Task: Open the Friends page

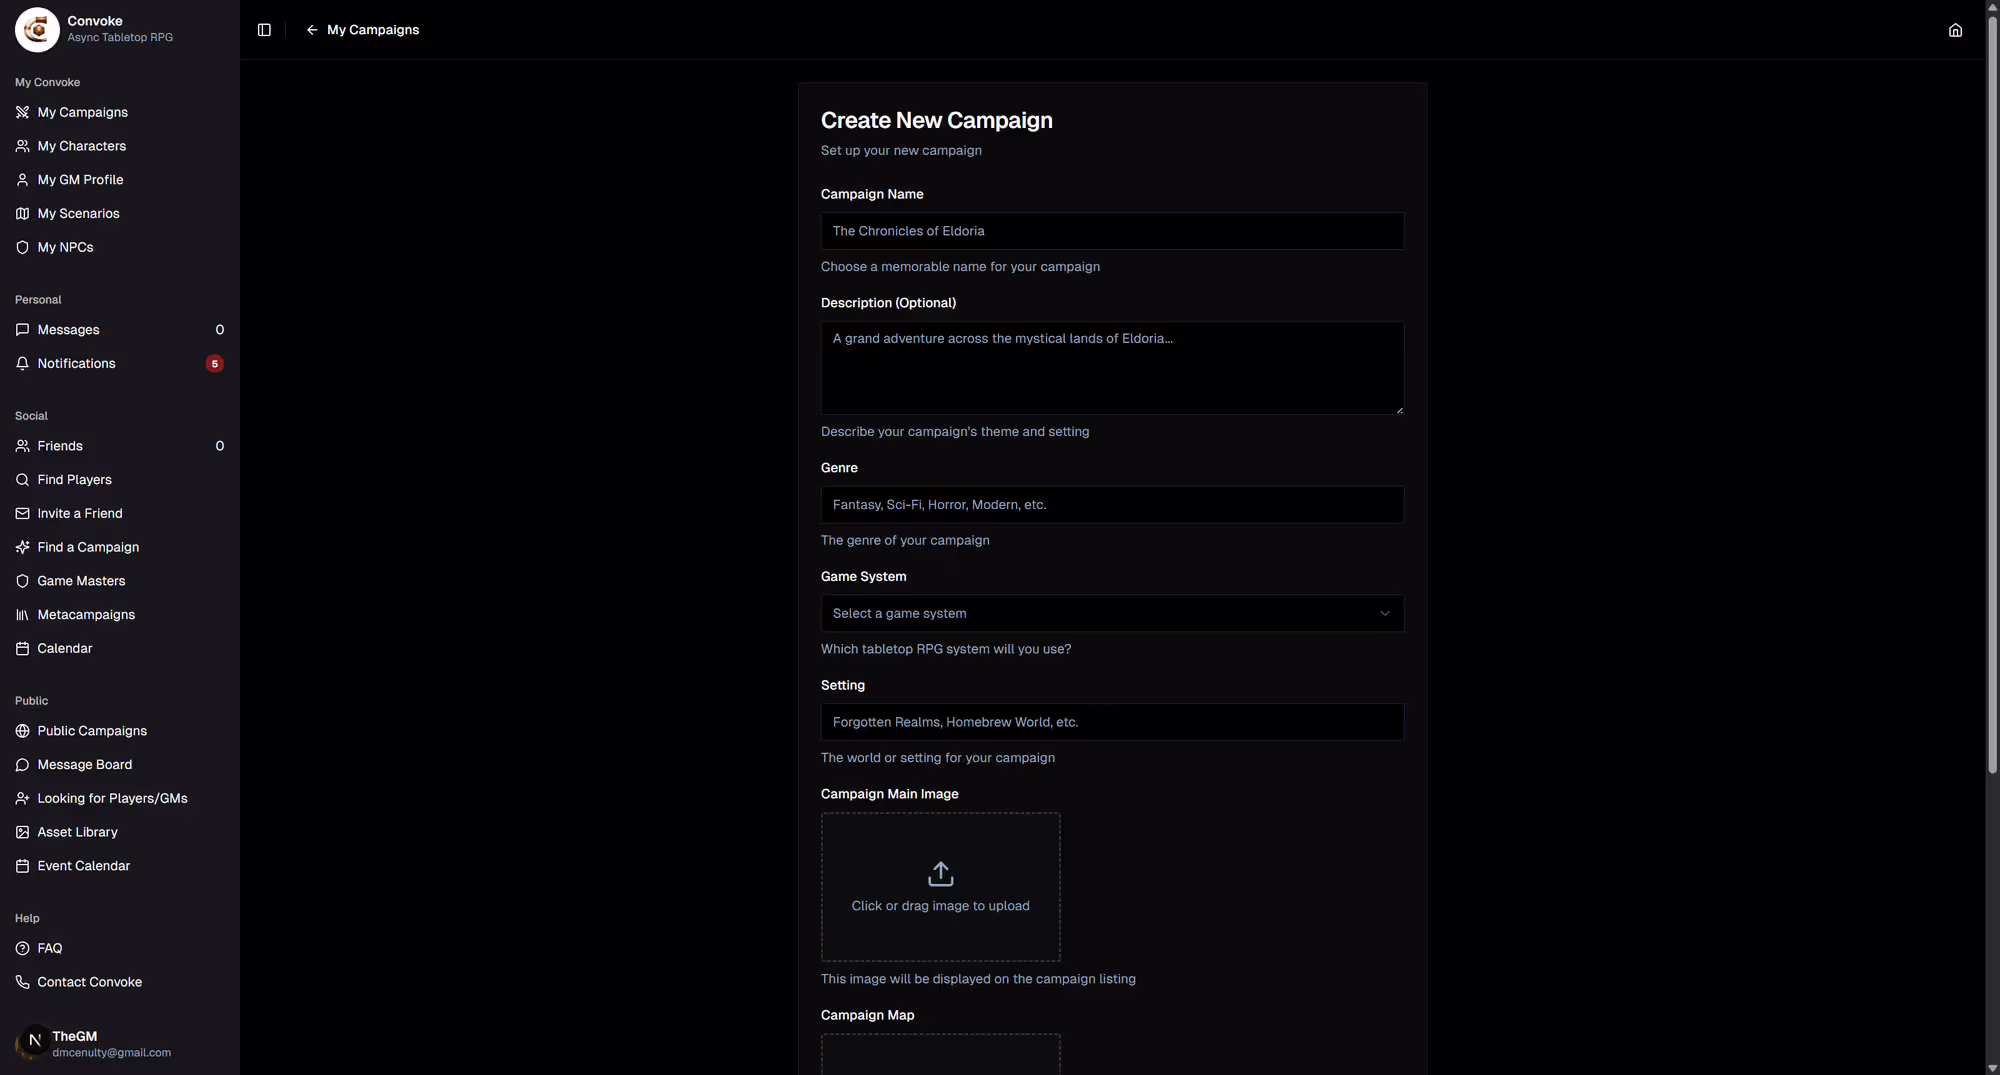Action: coord(119,446)
